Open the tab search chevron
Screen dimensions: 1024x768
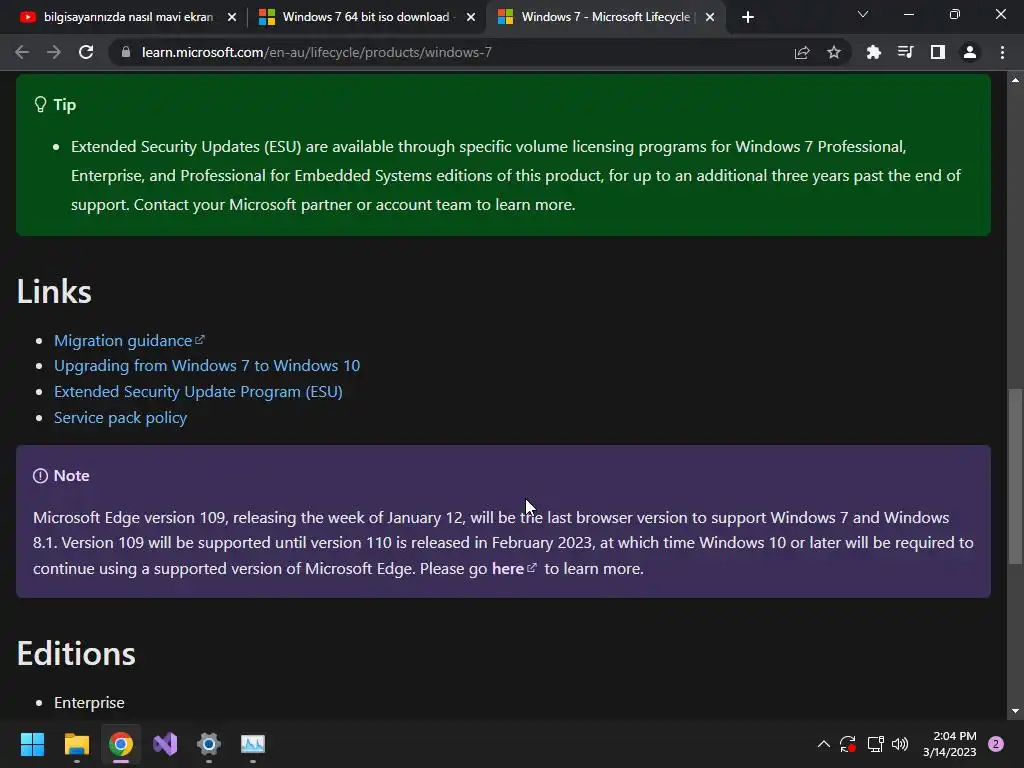(x=863, y=14)
